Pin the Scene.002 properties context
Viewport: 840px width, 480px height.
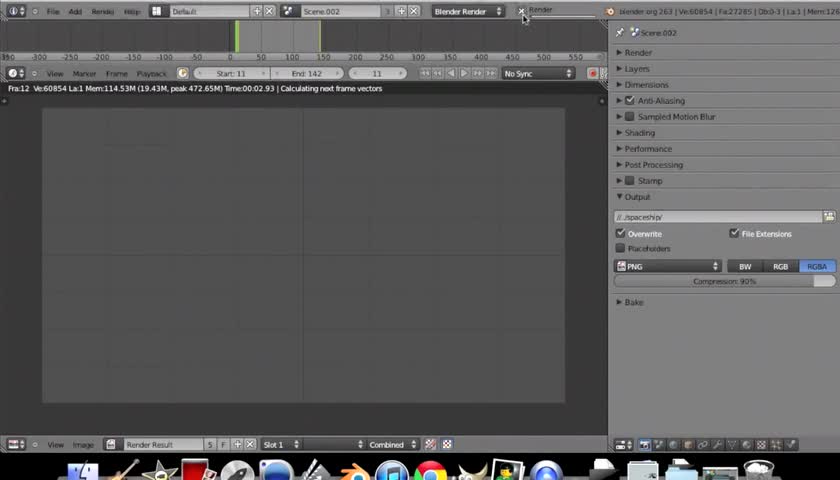tap(620, 33)
